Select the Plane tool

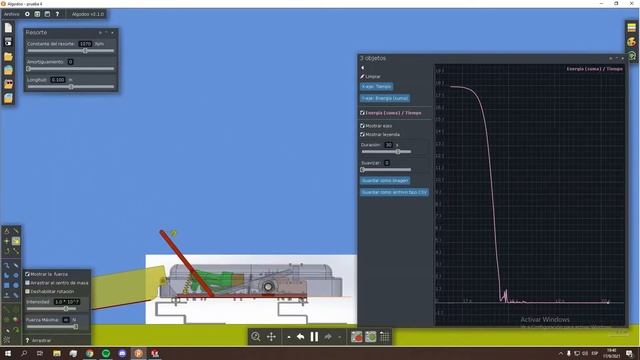[7, 295]
